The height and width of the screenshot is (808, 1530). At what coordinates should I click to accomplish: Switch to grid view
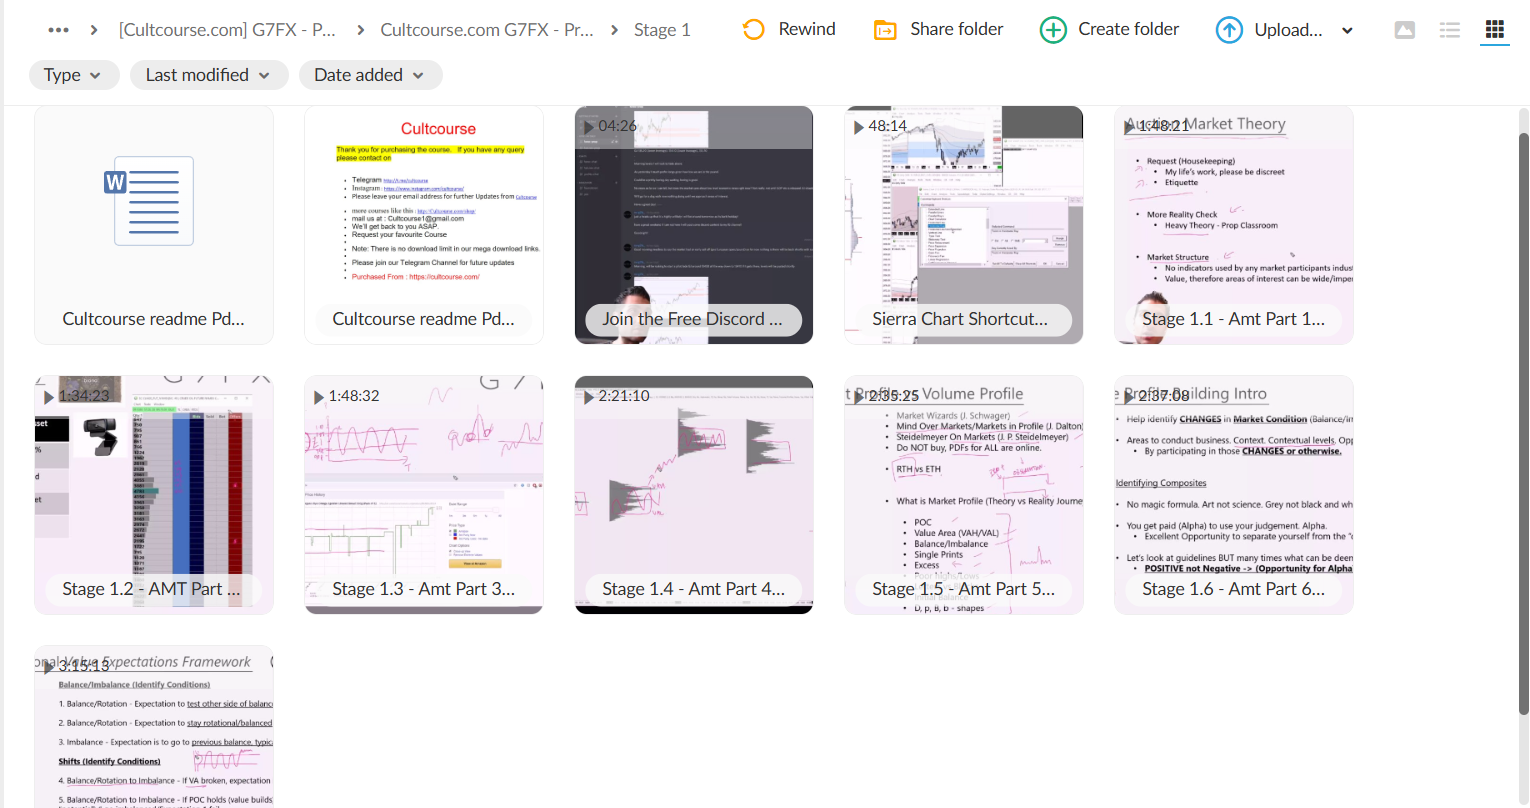point(1494,30)
